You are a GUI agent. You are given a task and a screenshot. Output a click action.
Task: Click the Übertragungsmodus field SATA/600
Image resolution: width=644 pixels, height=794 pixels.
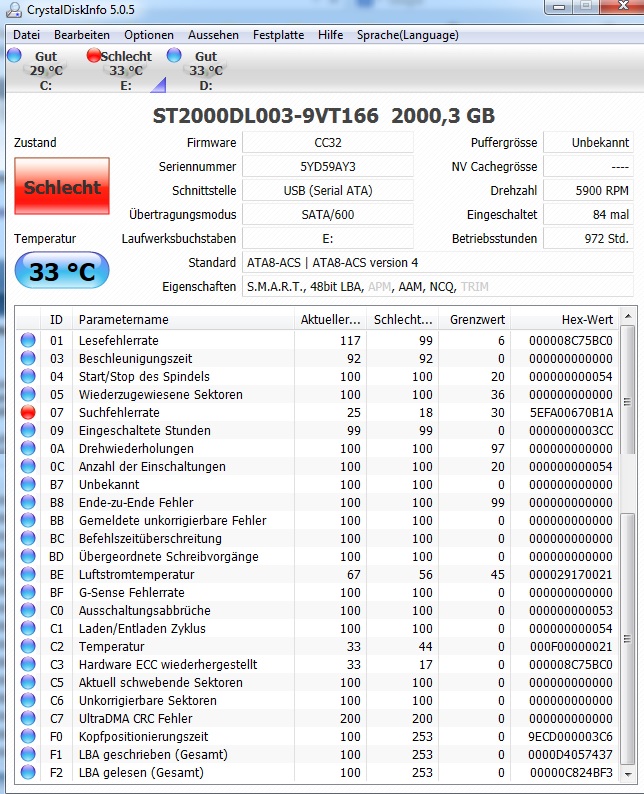(328, 215)
